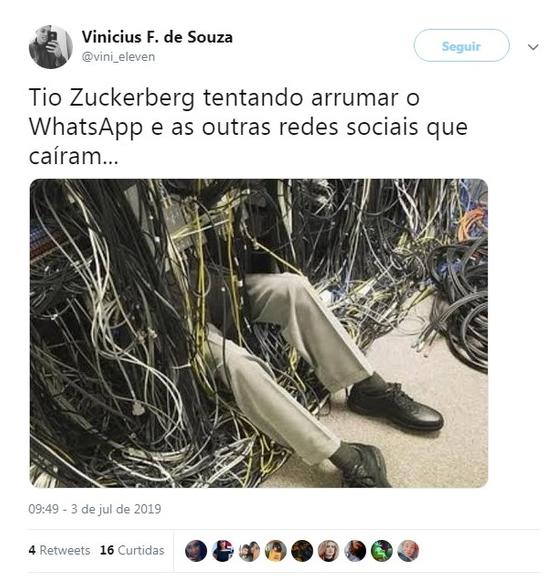This screenshot has height=576, width=544.
Task: Open the last liker avatar
Action: [408, 551]
